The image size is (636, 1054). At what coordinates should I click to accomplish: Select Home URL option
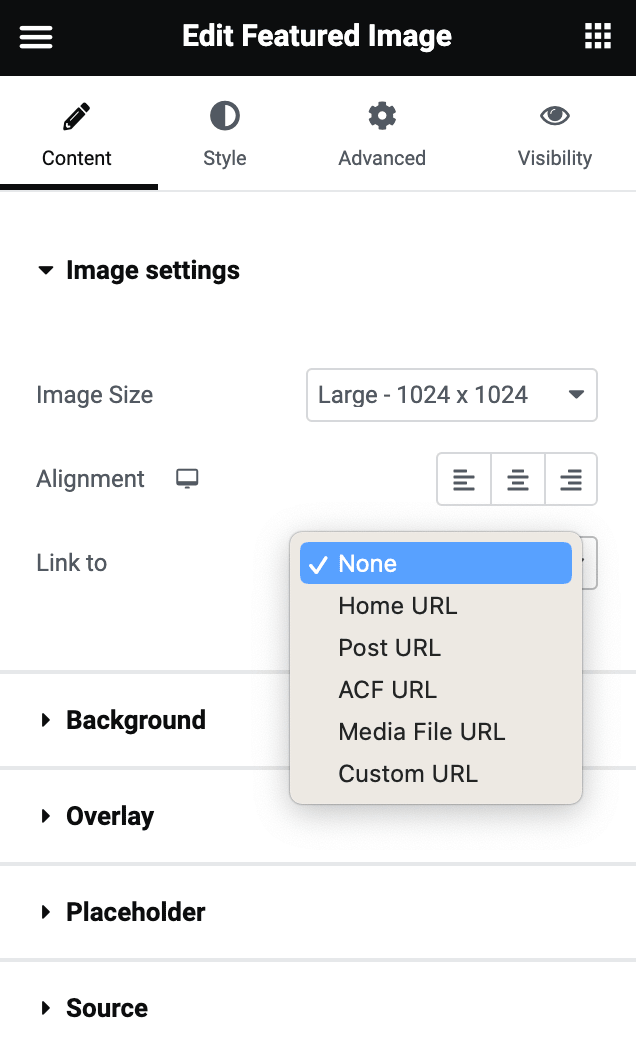coord(397,606)
